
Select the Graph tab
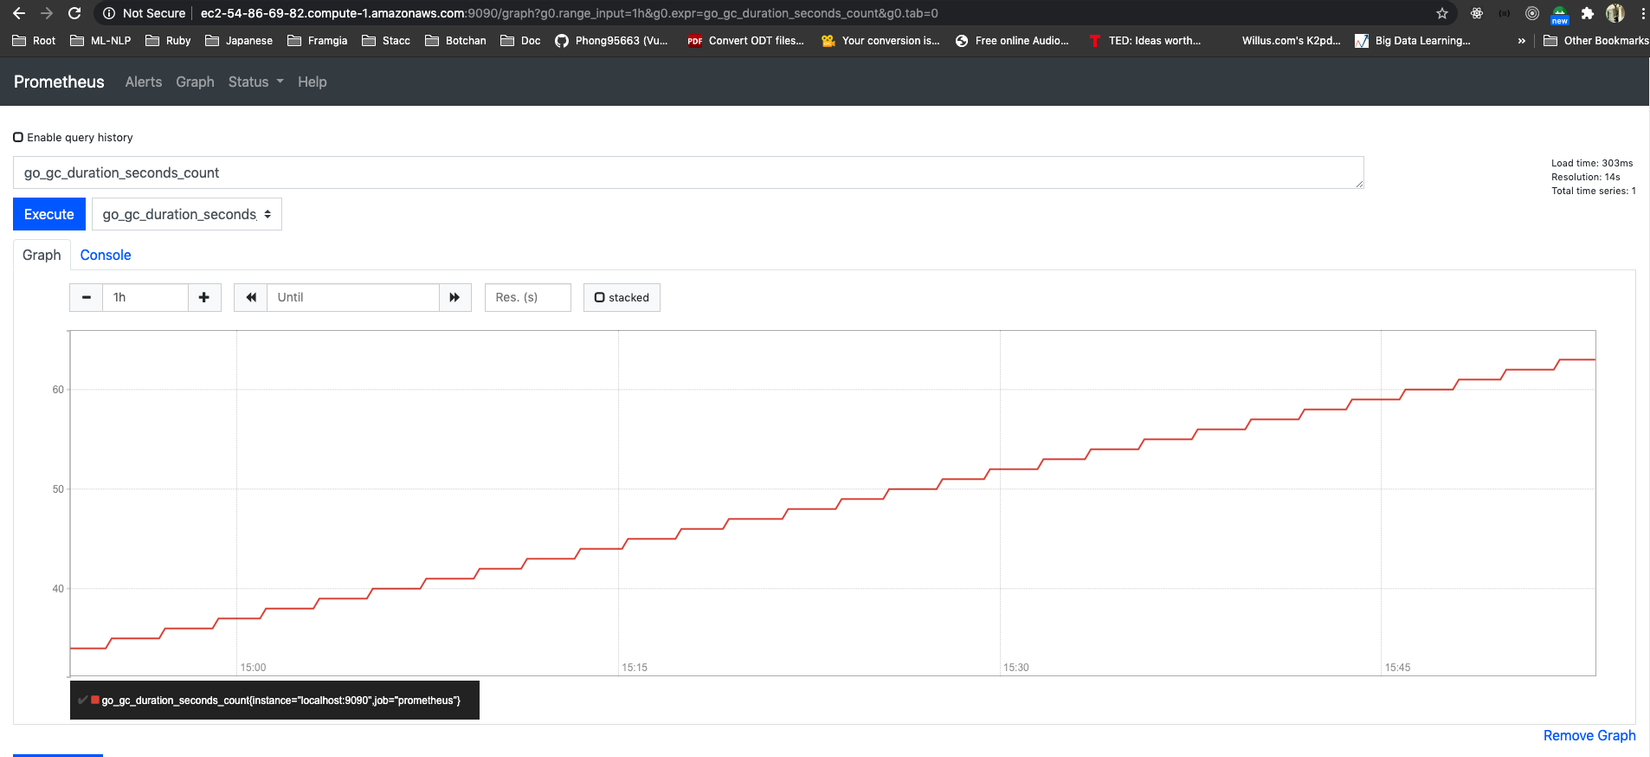42,255
